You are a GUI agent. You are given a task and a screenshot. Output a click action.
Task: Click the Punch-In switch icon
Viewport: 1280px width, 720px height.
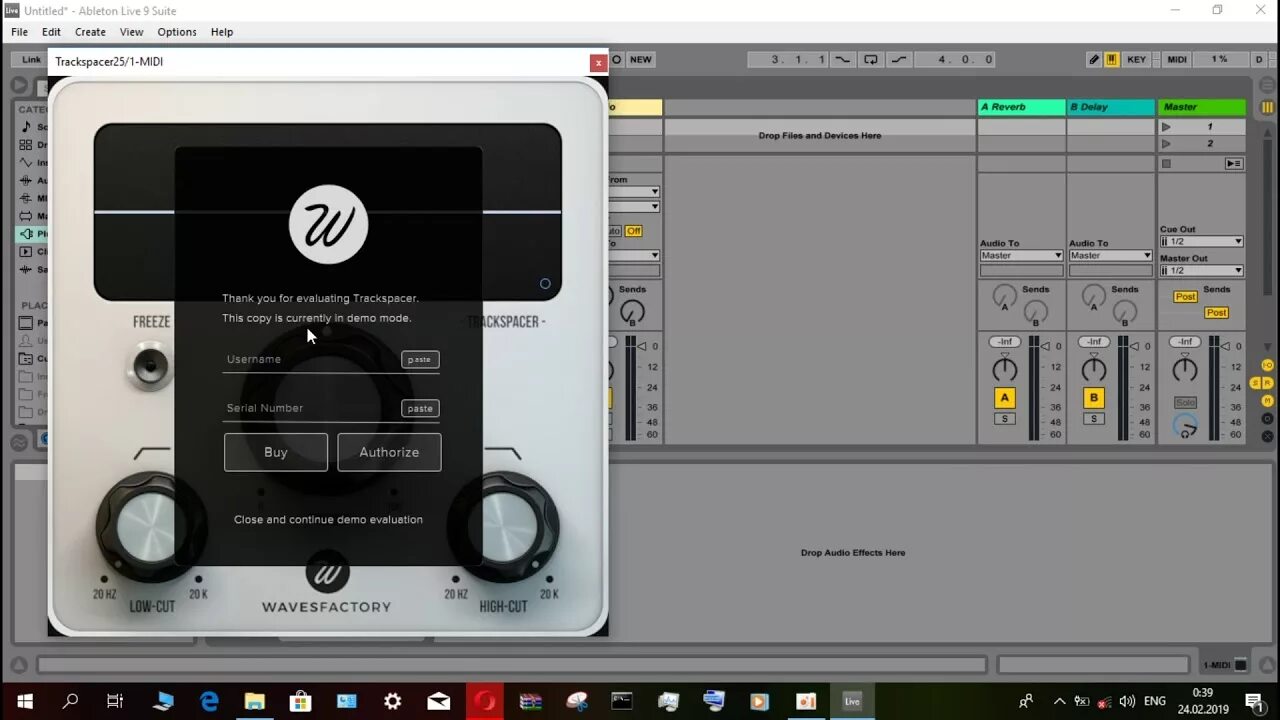pyautogui.click(x=843, y=59)
